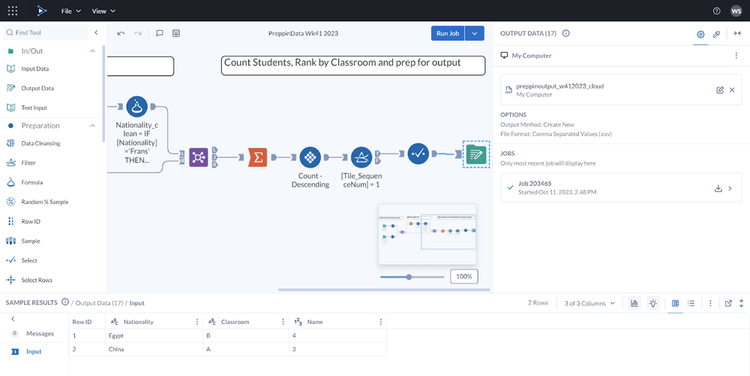This screenshot has width=750, height=376.
Task: Collapse the Preparation tool category
Action: (x=92, y=126)
